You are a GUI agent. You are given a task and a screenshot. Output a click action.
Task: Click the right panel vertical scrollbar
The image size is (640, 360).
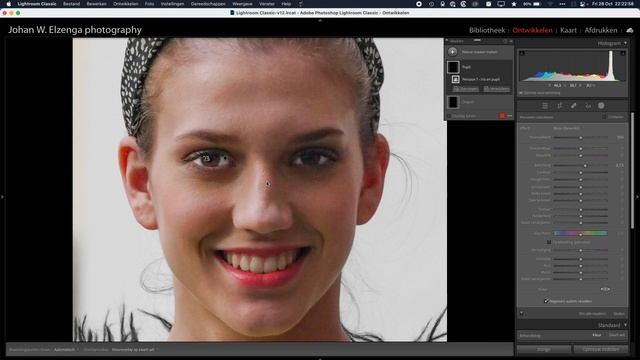pyautogui.click(x=633, y=171)
